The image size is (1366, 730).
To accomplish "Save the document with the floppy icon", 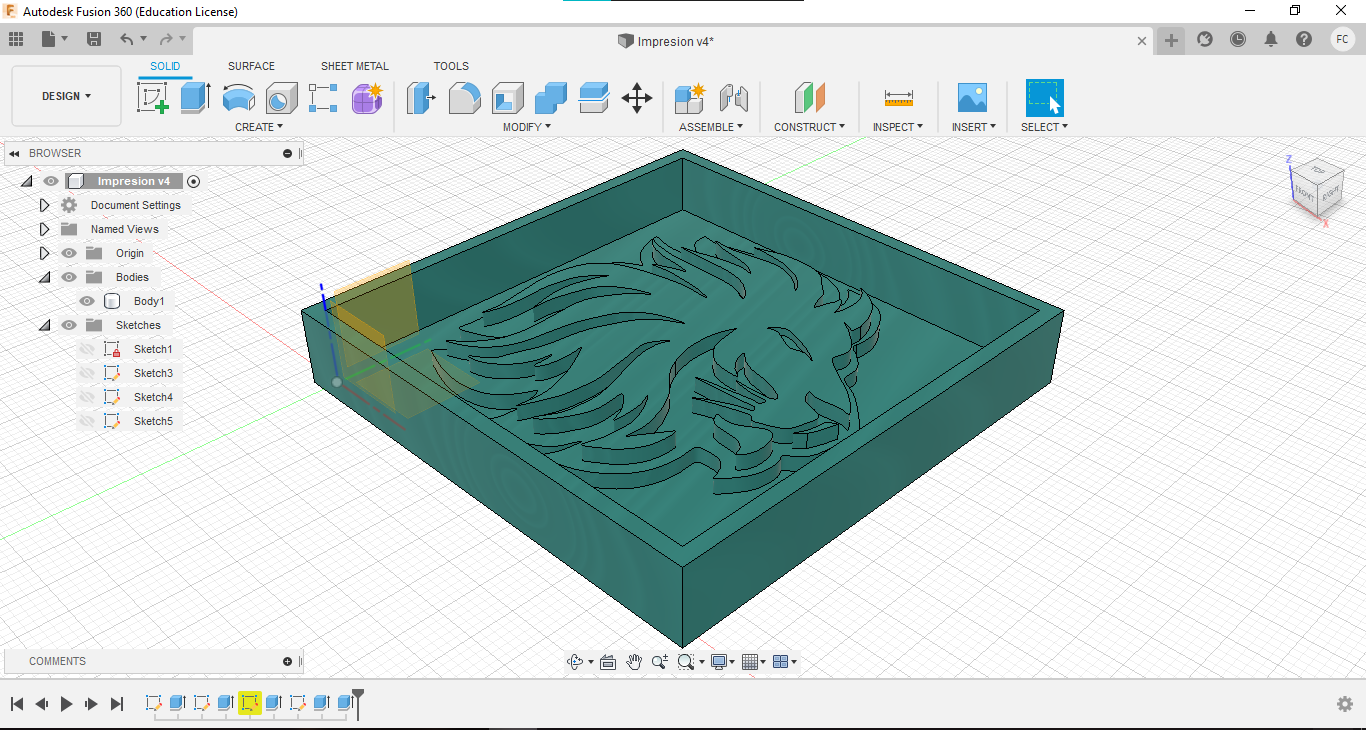I will (94, 39).
